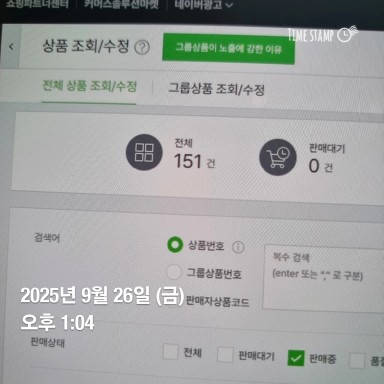
Task: Switch to 그룹상품 조회/수정 tab
Action: (x=216, y=89)
